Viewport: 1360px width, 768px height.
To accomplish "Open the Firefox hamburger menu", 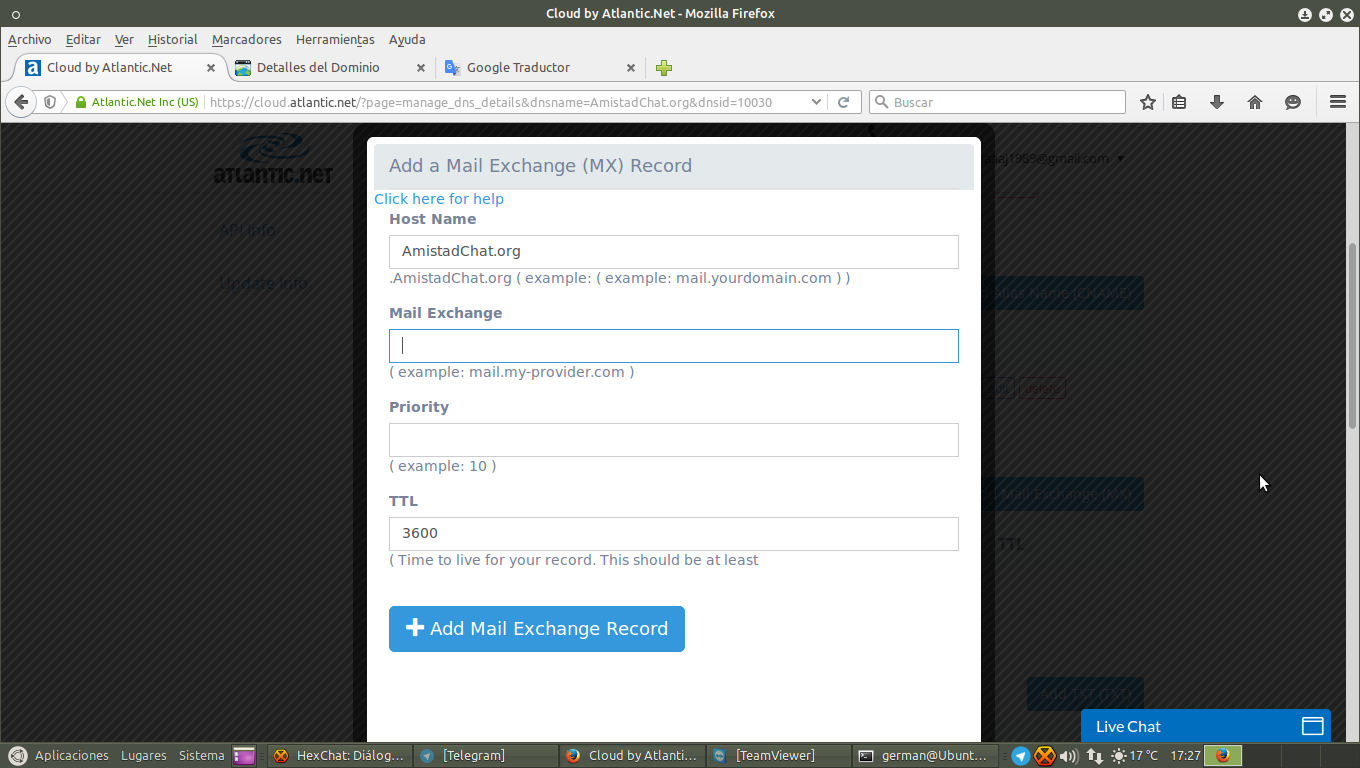I will (x=1338, y=102).
